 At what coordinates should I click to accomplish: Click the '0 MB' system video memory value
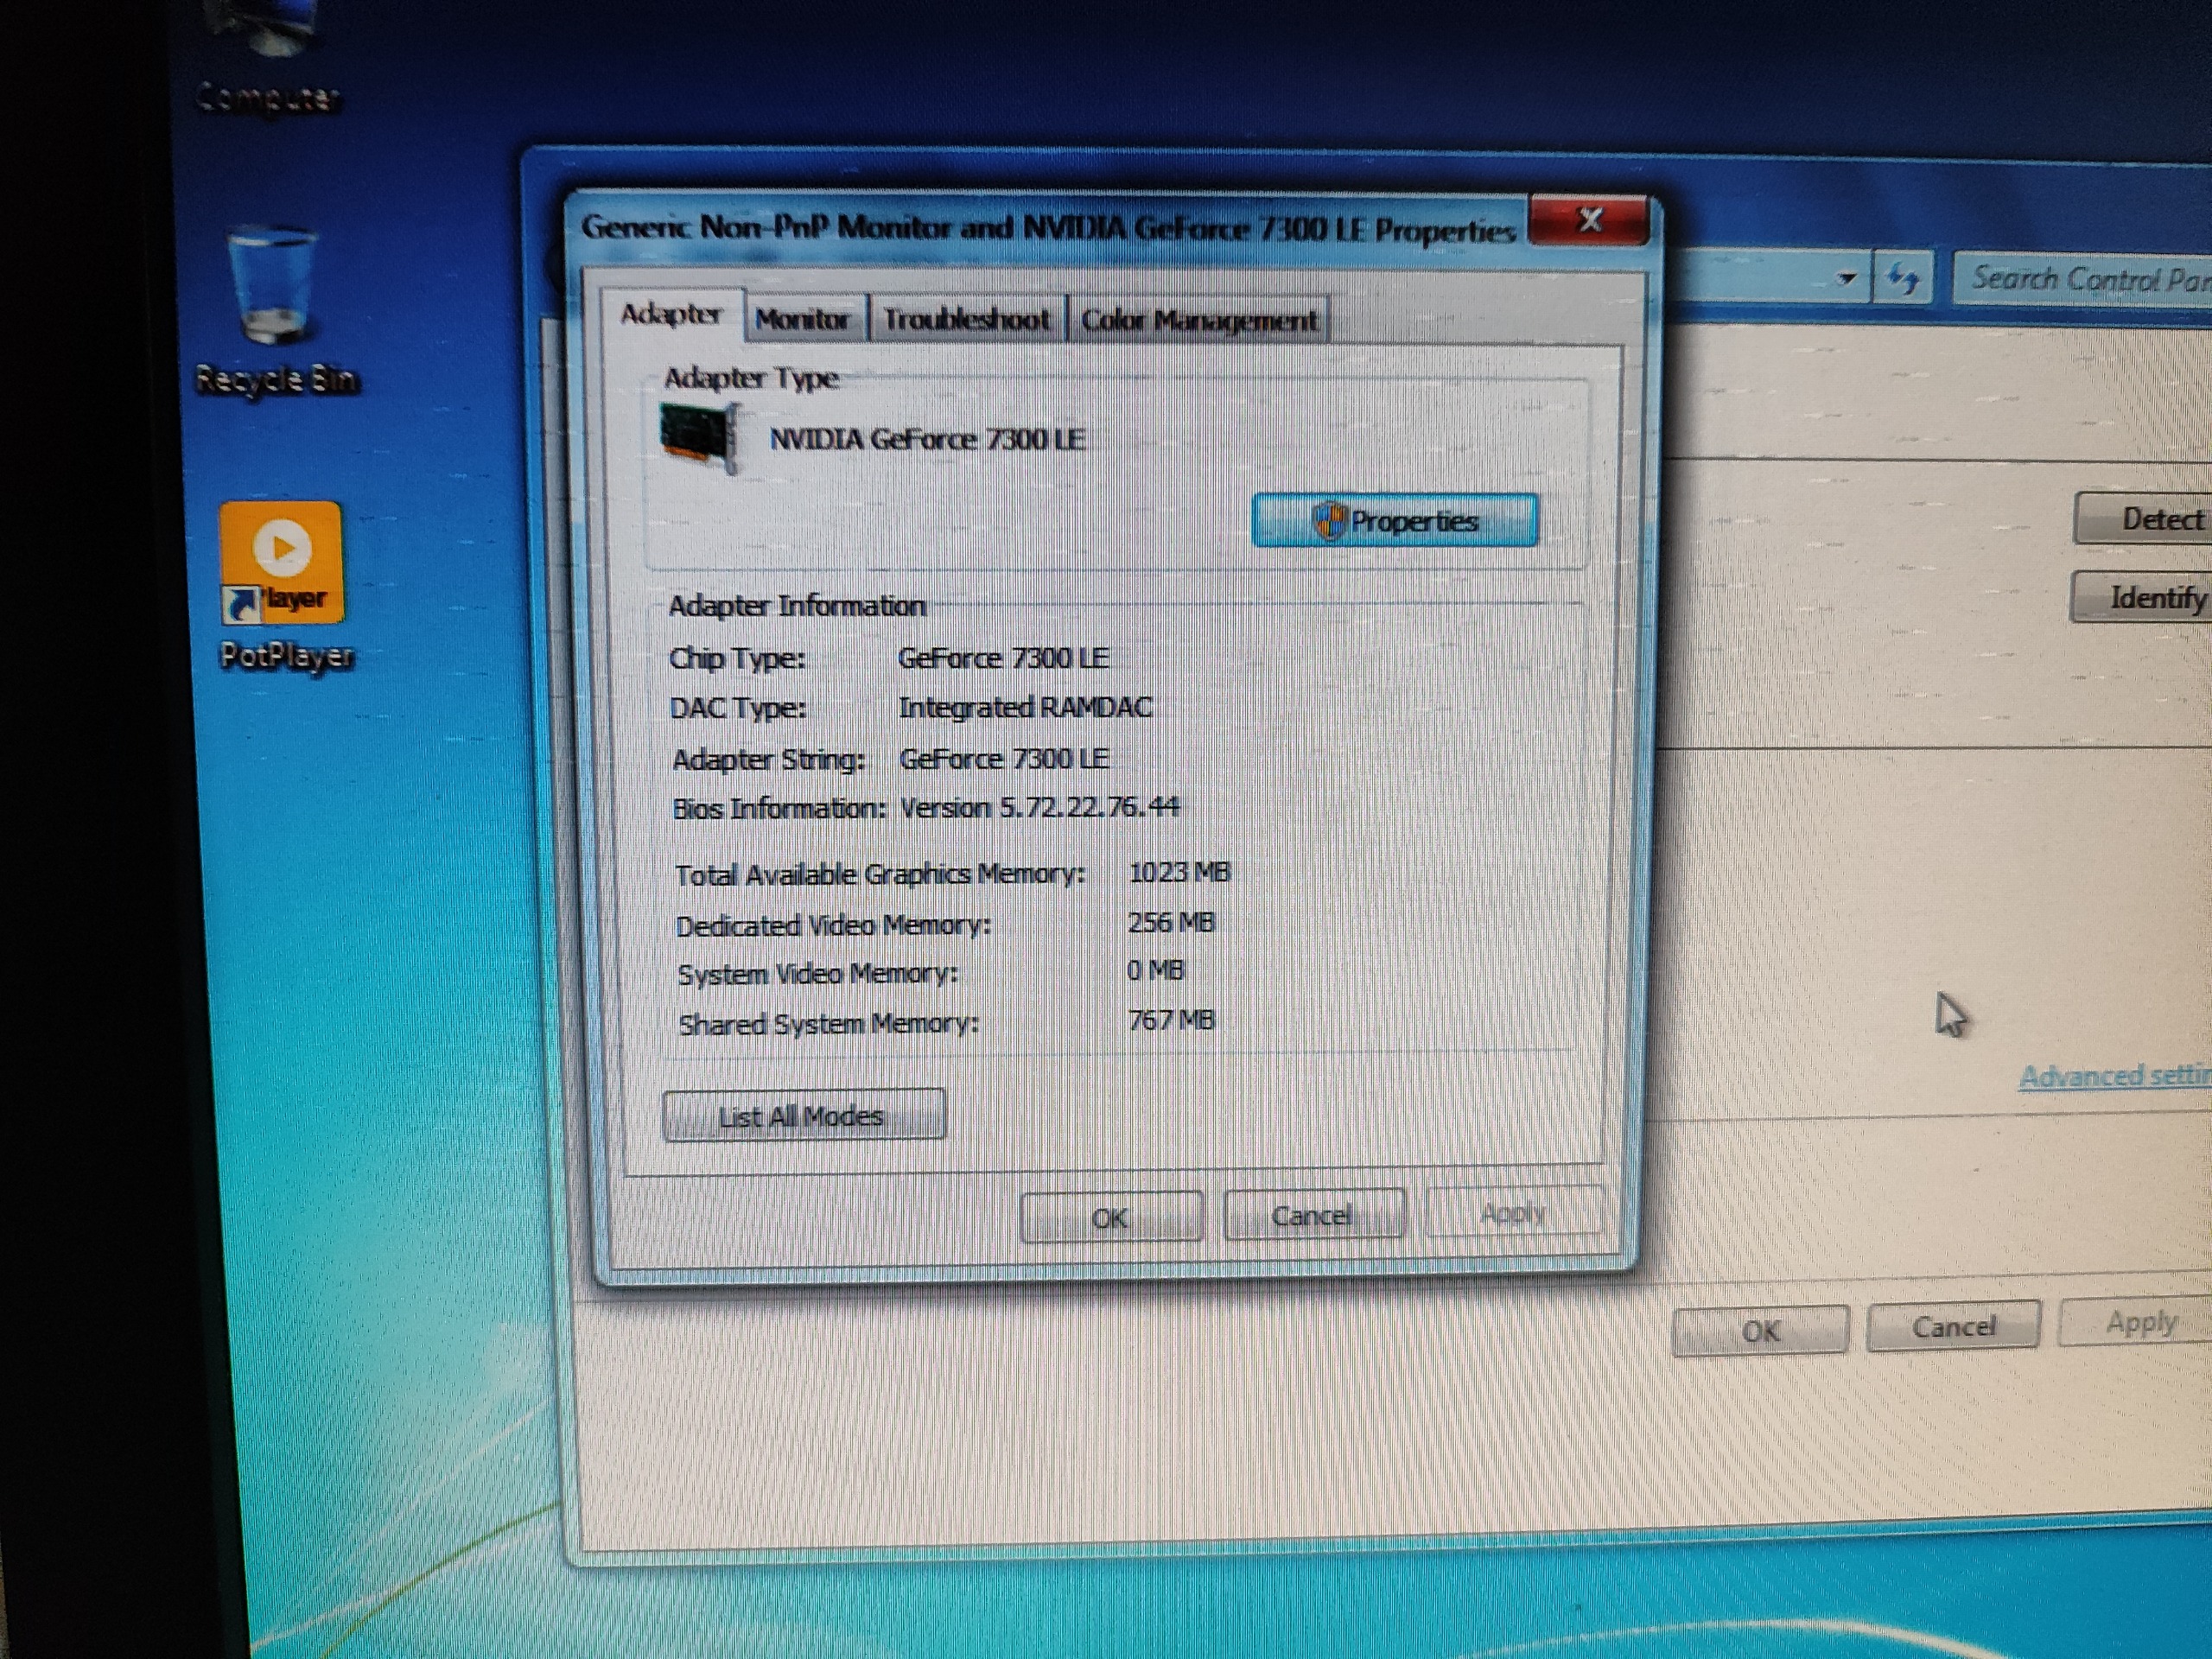coord(1155,970)
